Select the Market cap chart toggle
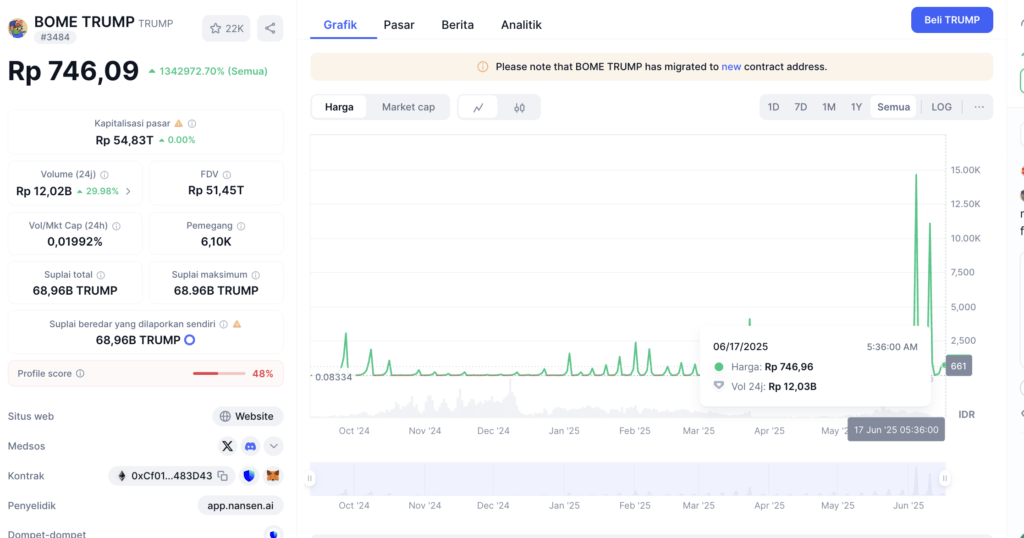Image resolution: width=1024 pixels, height=538 pixels. pos(408,107)
